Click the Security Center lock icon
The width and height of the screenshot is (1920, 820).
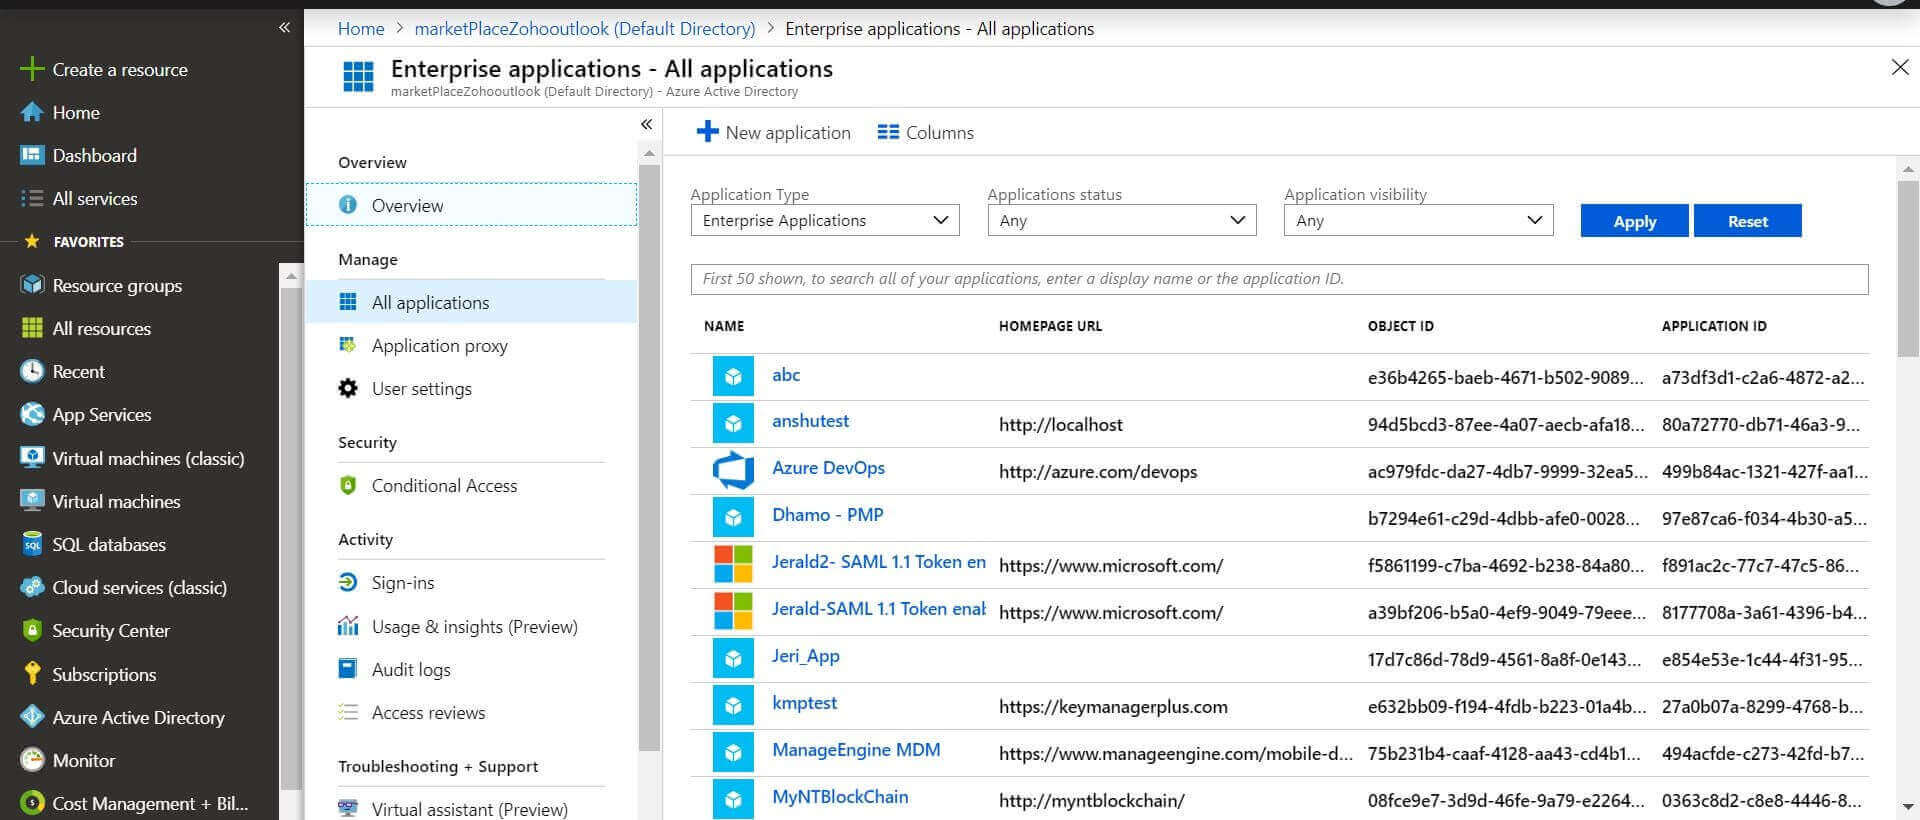click(32, 630)
